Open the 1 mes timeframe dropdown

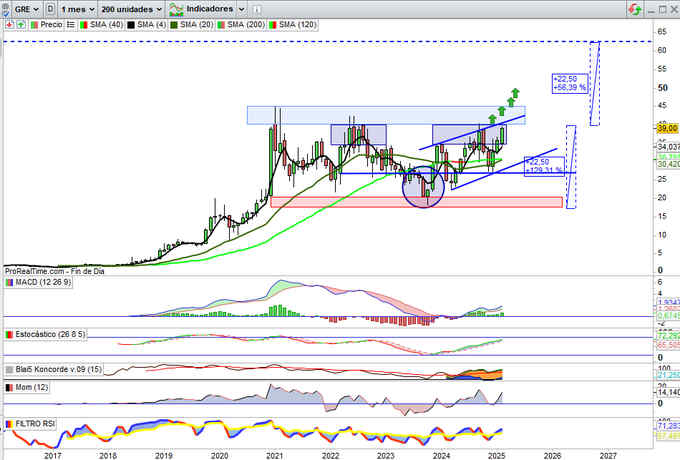[78, 9]
